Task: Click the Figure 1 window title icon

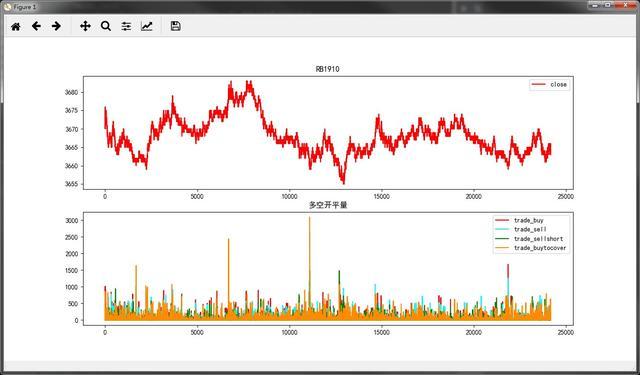Action: pos(7,6)
